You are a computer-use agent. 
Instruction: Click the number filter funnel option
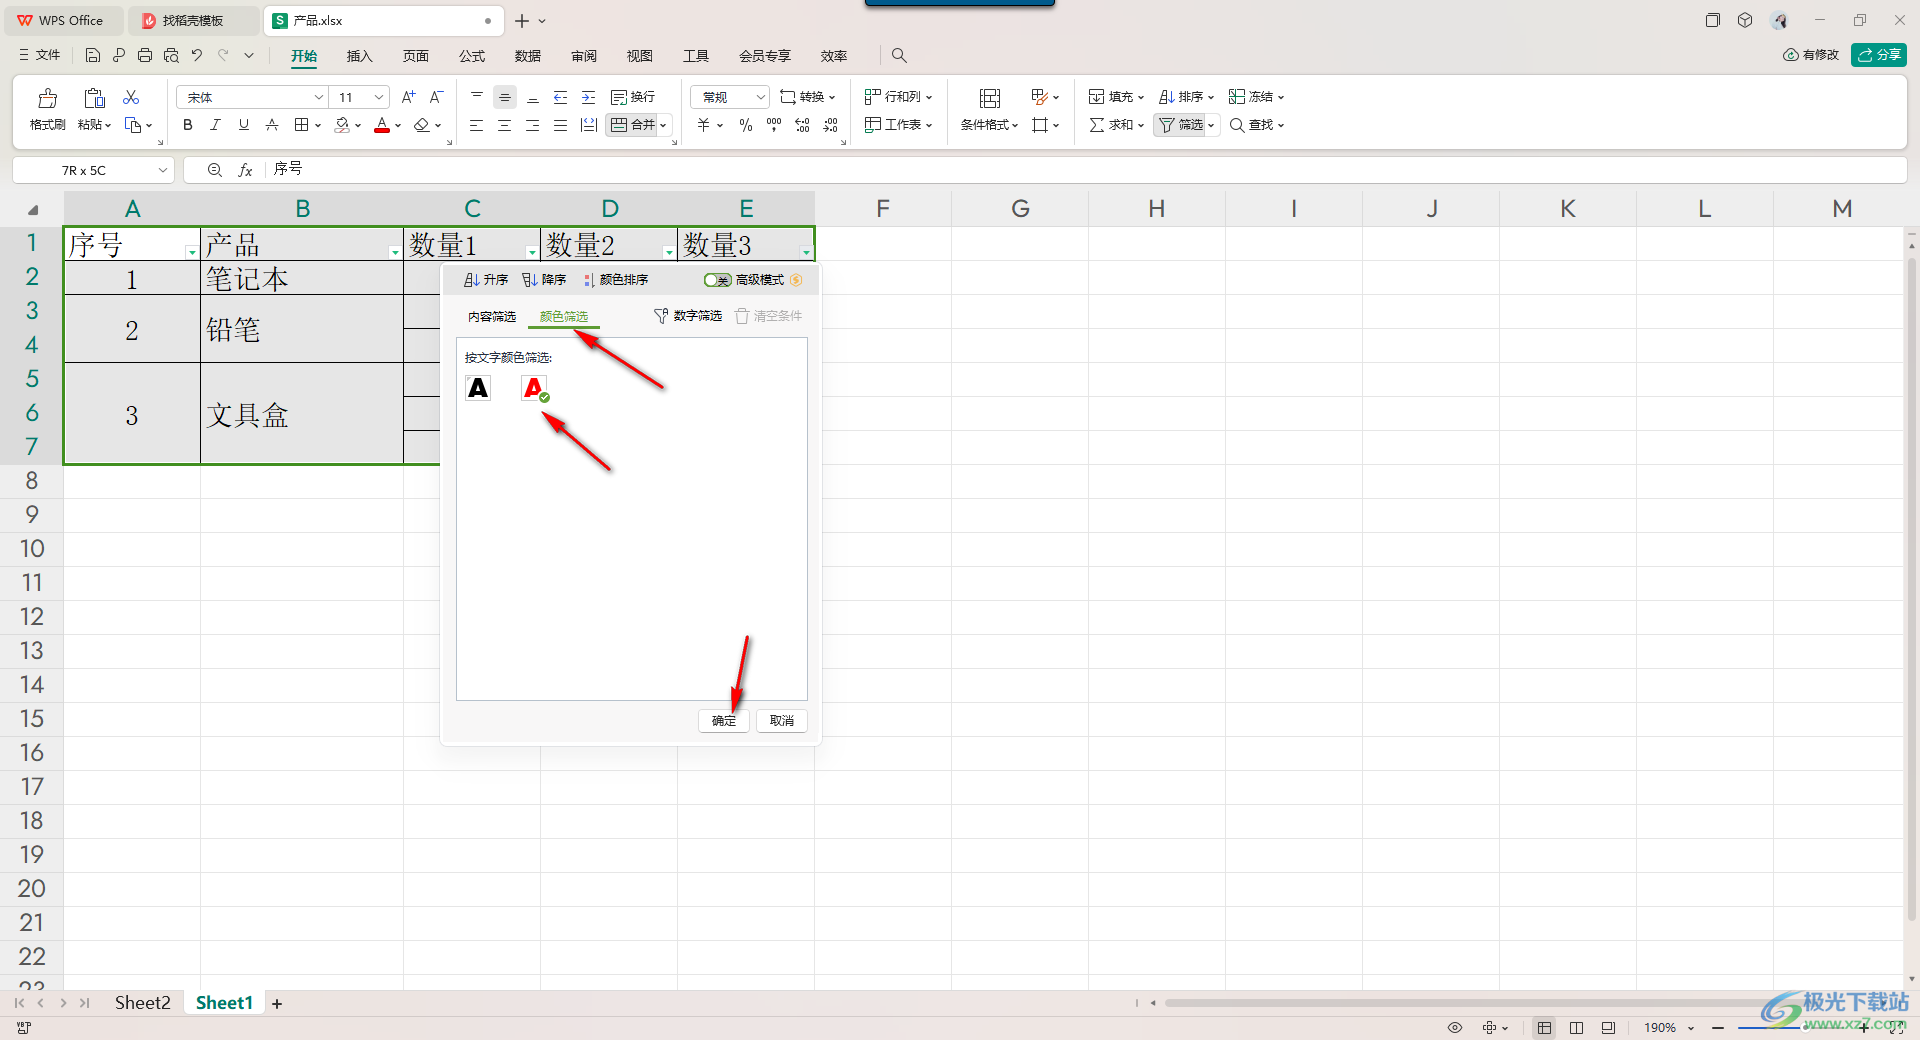point(688,316)
